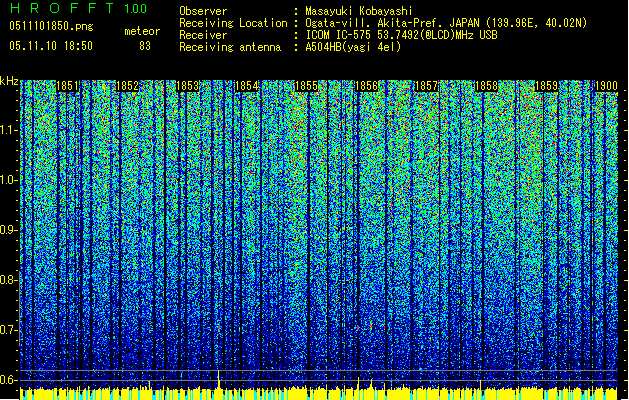The width and height of the screenshot is (629, 400).
Task: Click the kHz unit label
Action: click(x=9, y=80)
